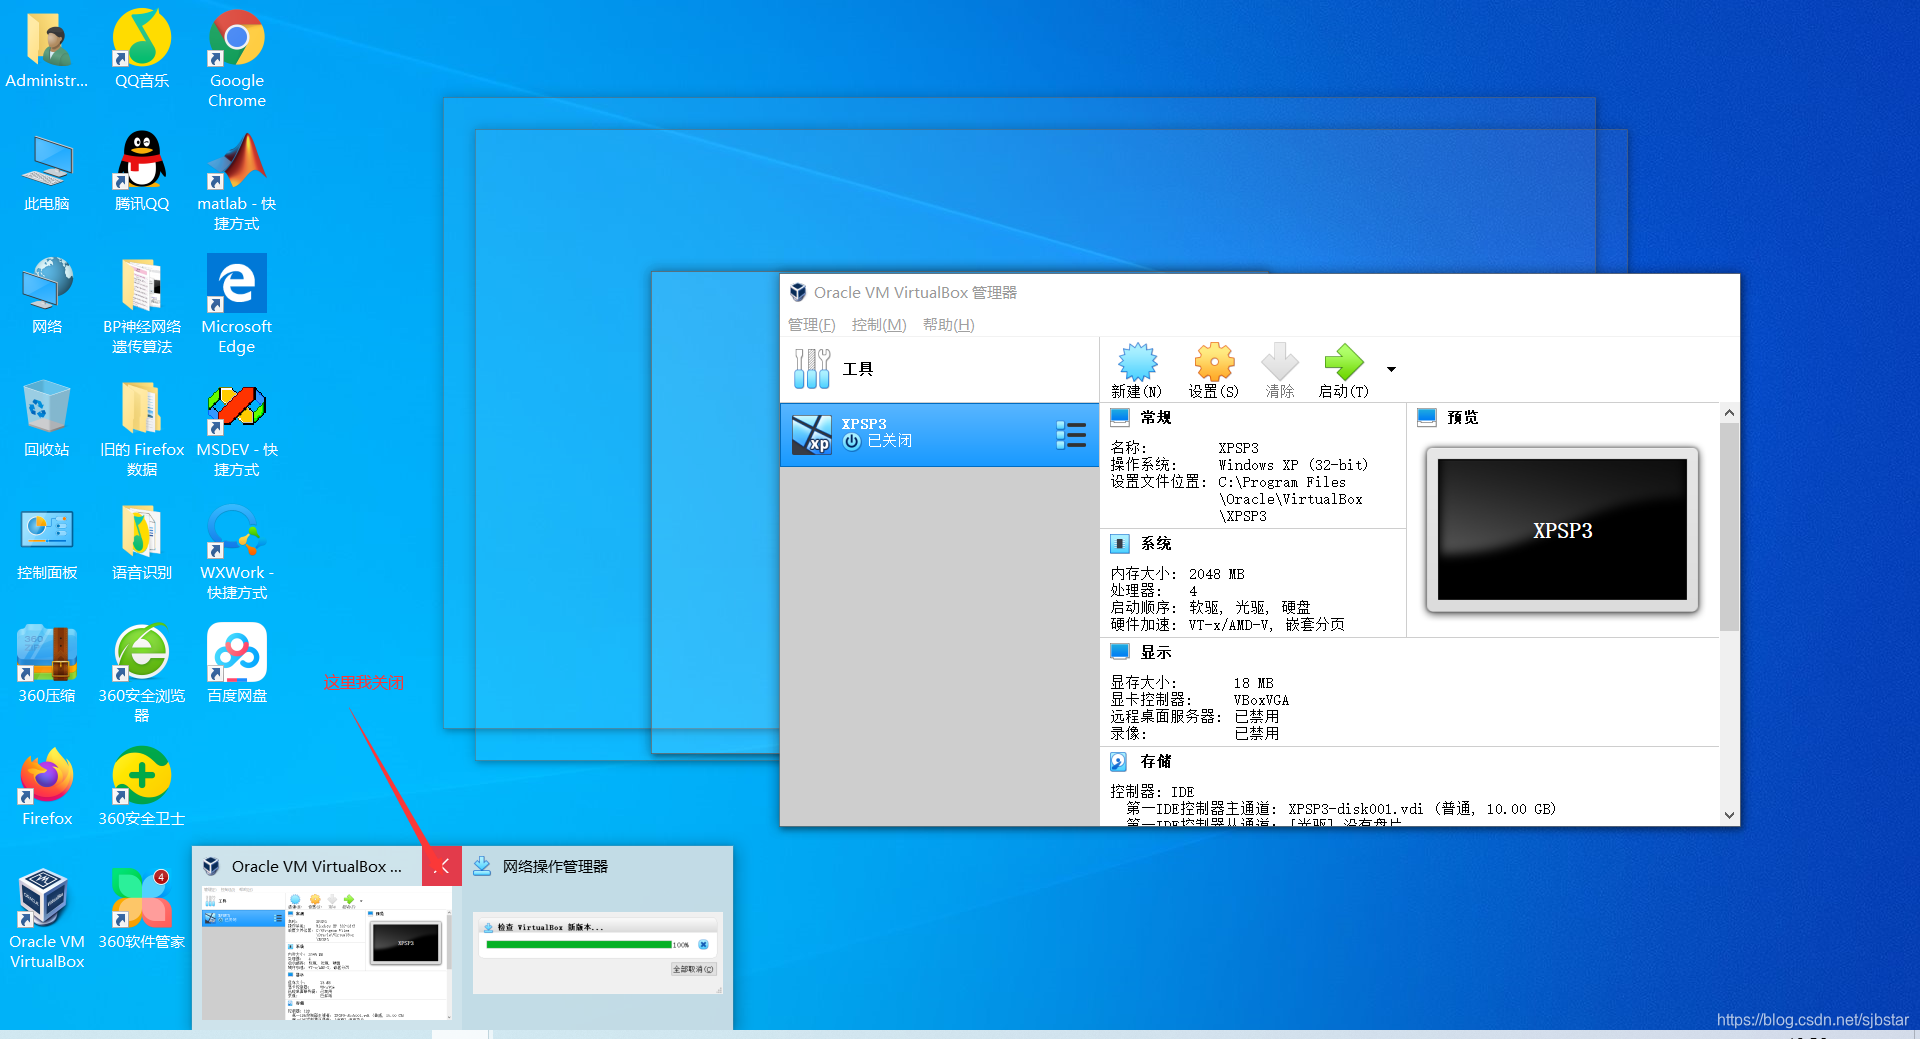Click the 网络操作管理器 preview title

pos(555,867)
